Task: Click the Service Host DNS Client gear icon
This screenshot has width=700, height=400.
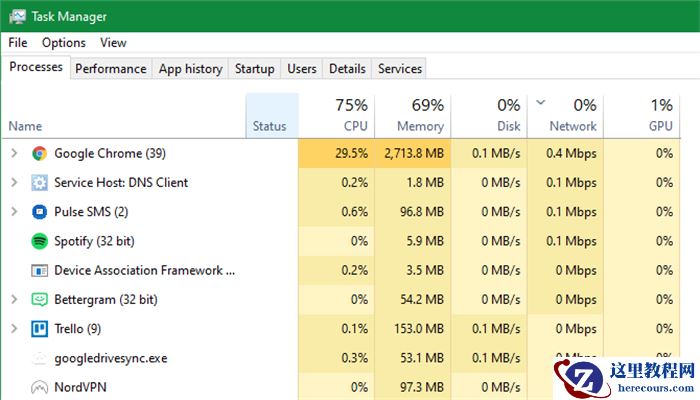Action: click(x=39, y=183)
